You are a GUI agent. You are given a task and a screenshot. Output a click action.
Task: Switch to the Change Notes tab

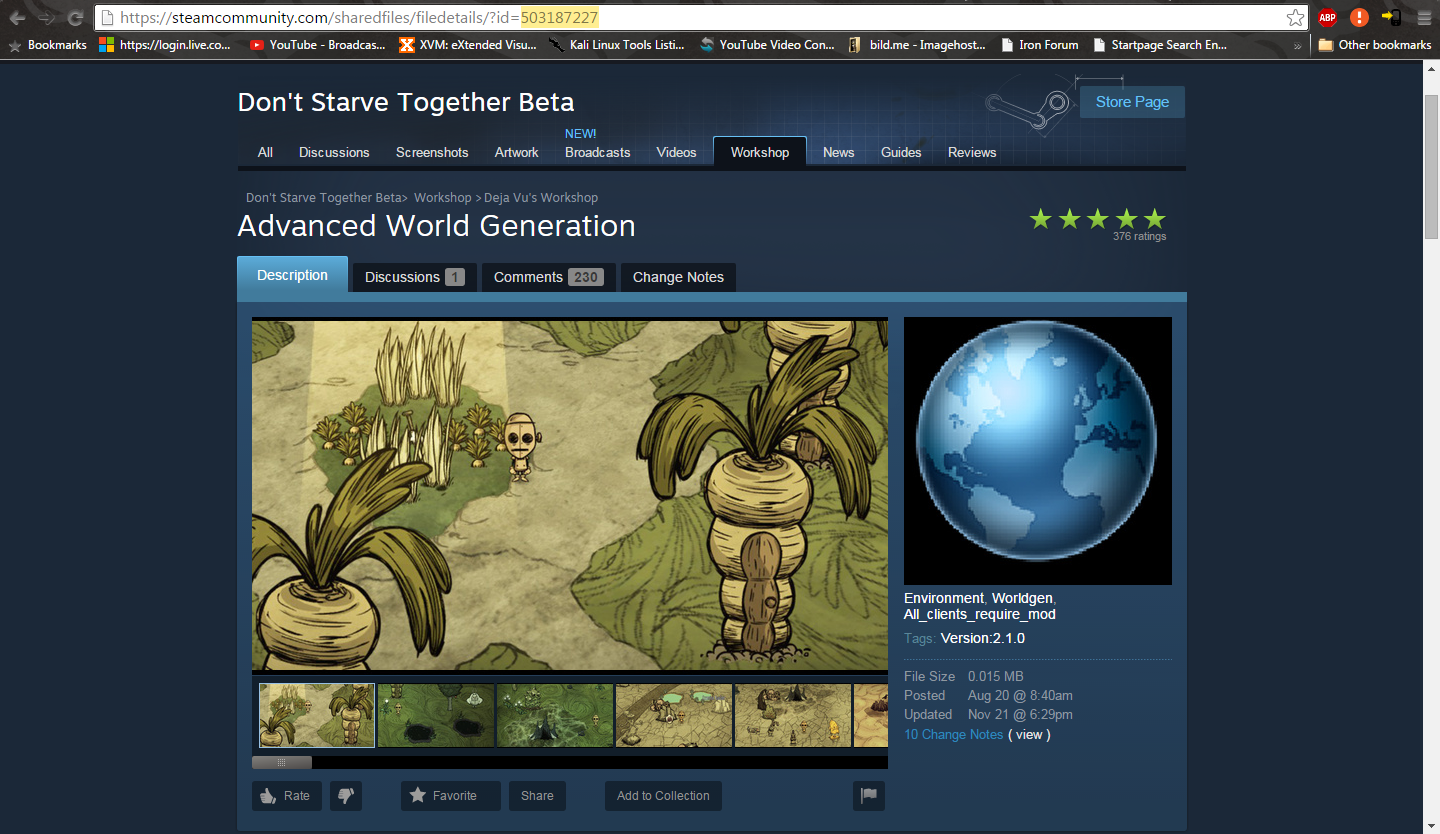click(678, 277)
